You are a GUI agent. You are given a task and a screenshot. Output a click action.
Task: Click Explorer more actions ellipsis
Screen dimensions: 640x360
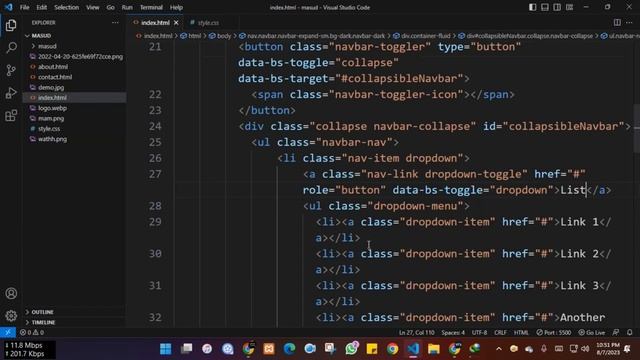115,23
